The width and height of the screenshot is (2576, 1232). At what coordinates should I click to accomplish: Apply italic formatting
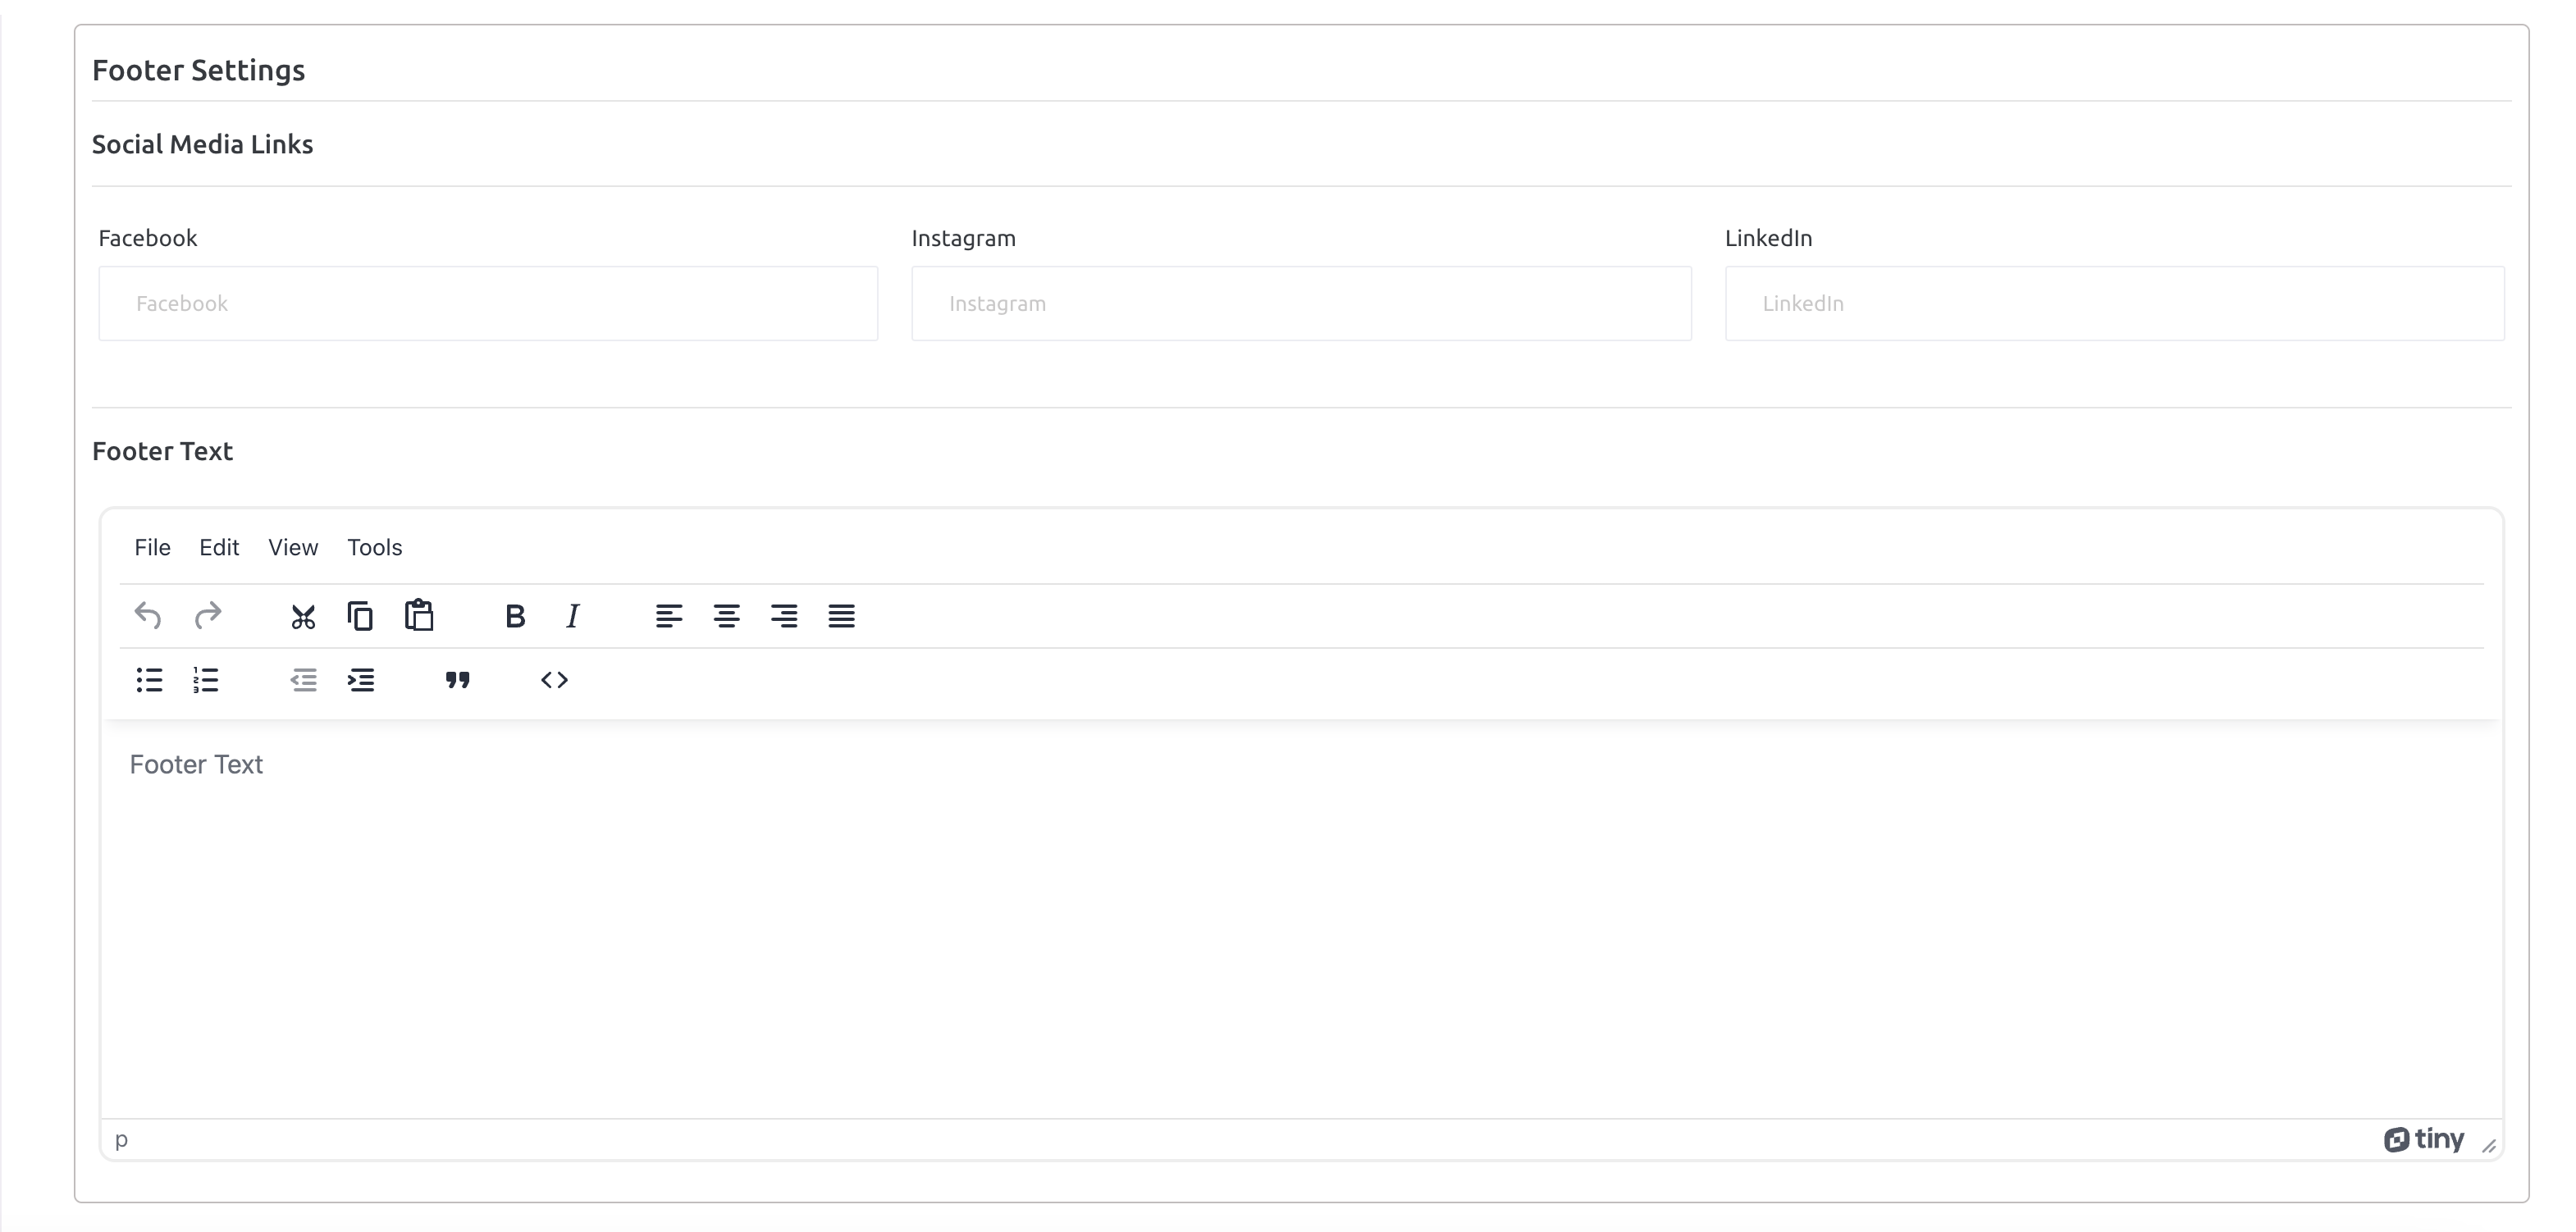pos(572,616)
